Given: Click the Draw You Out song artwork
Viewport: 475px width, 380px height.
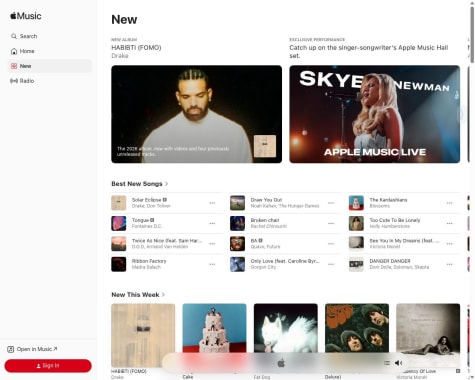Looking at the screenshot, I should (x=237, y=203).
